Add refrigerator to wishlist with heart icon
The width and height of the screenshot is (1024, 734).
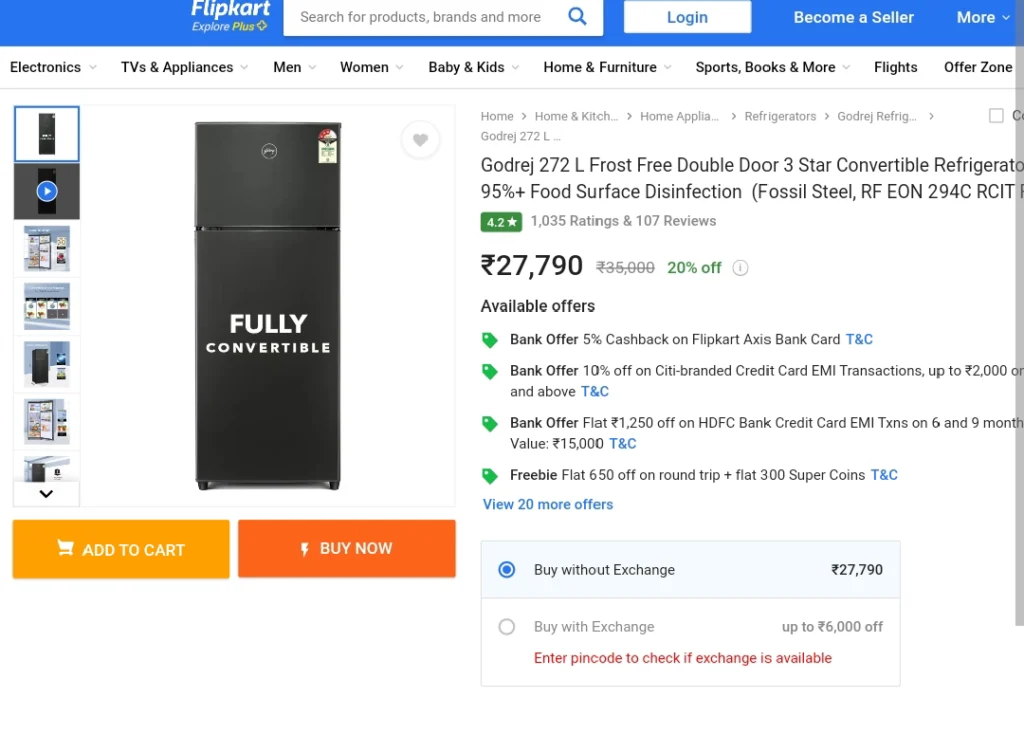(x=420, y=139)
